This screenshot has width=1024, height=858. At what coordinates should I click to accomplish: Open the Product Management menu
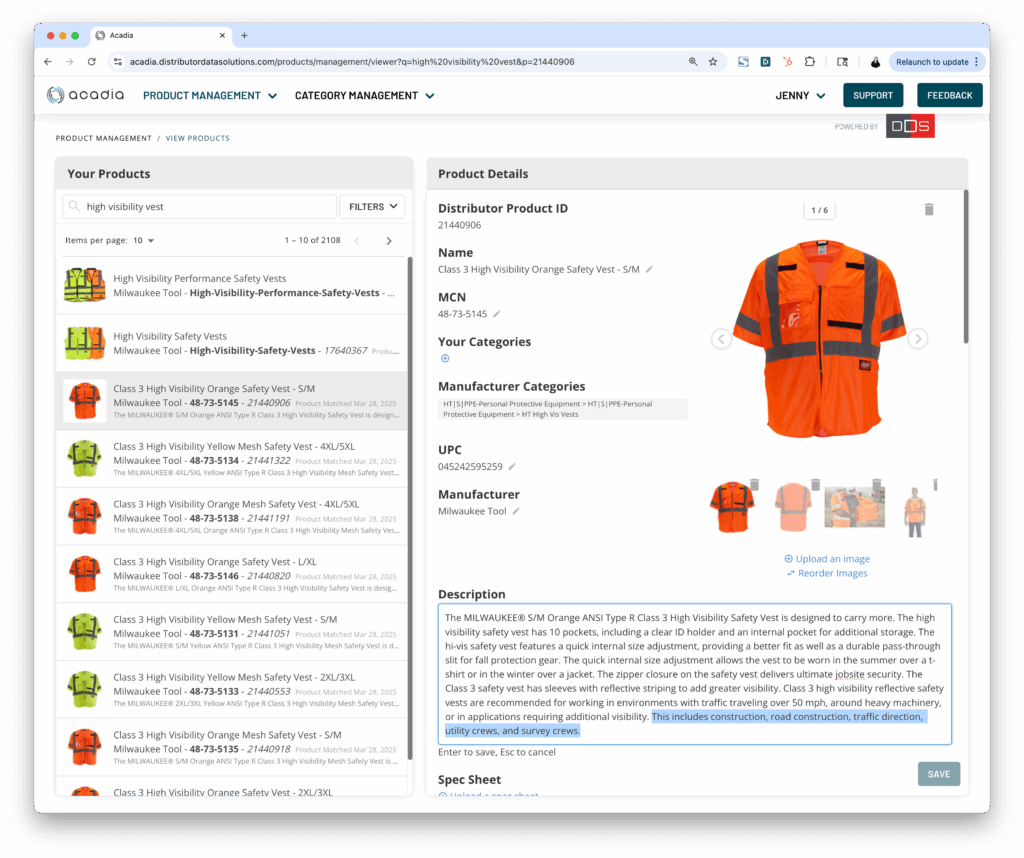pyautogui.click(x=210, y=96)
